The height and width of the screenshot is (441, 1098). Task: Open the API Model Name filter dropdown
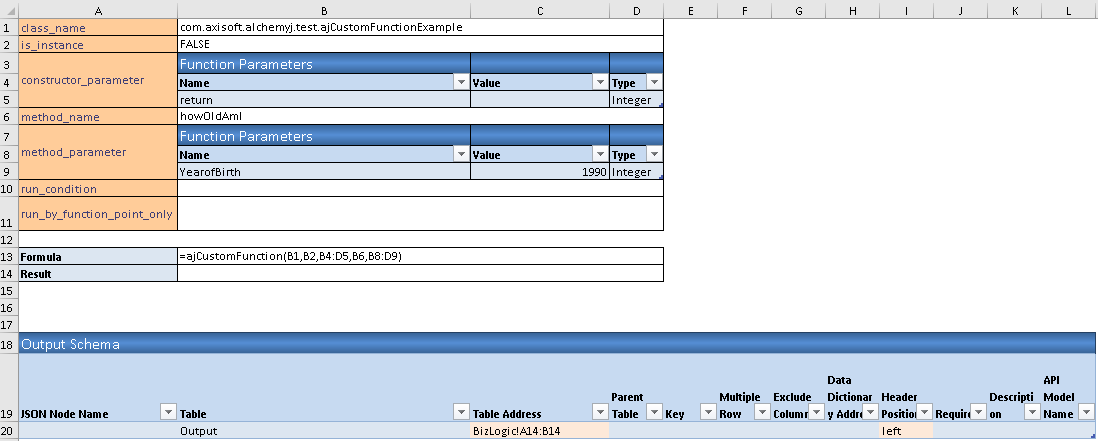pos(1085,413)
